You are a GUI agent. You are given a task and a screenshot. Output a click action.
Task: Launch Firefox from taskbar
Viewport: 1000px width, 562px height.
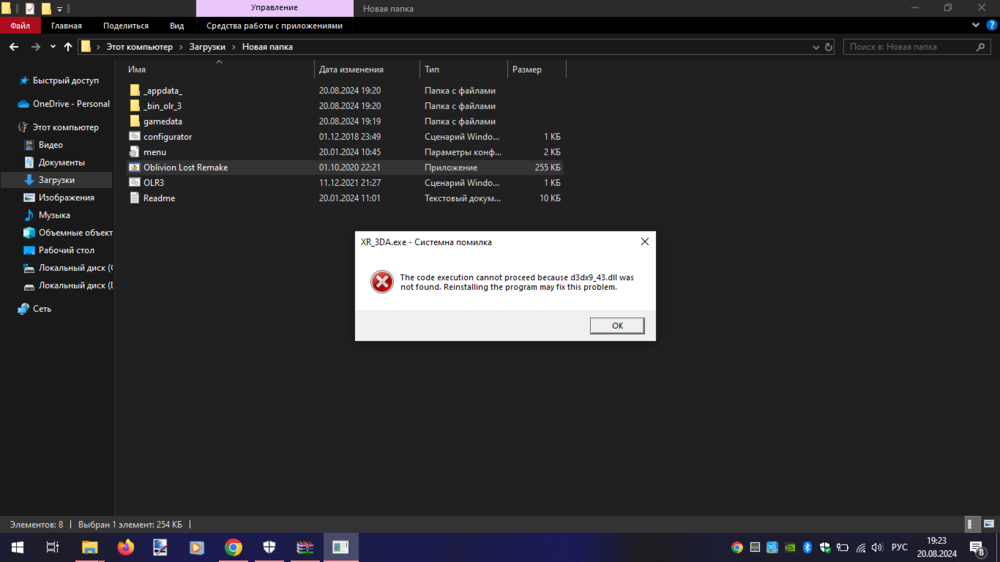[126, 547]
